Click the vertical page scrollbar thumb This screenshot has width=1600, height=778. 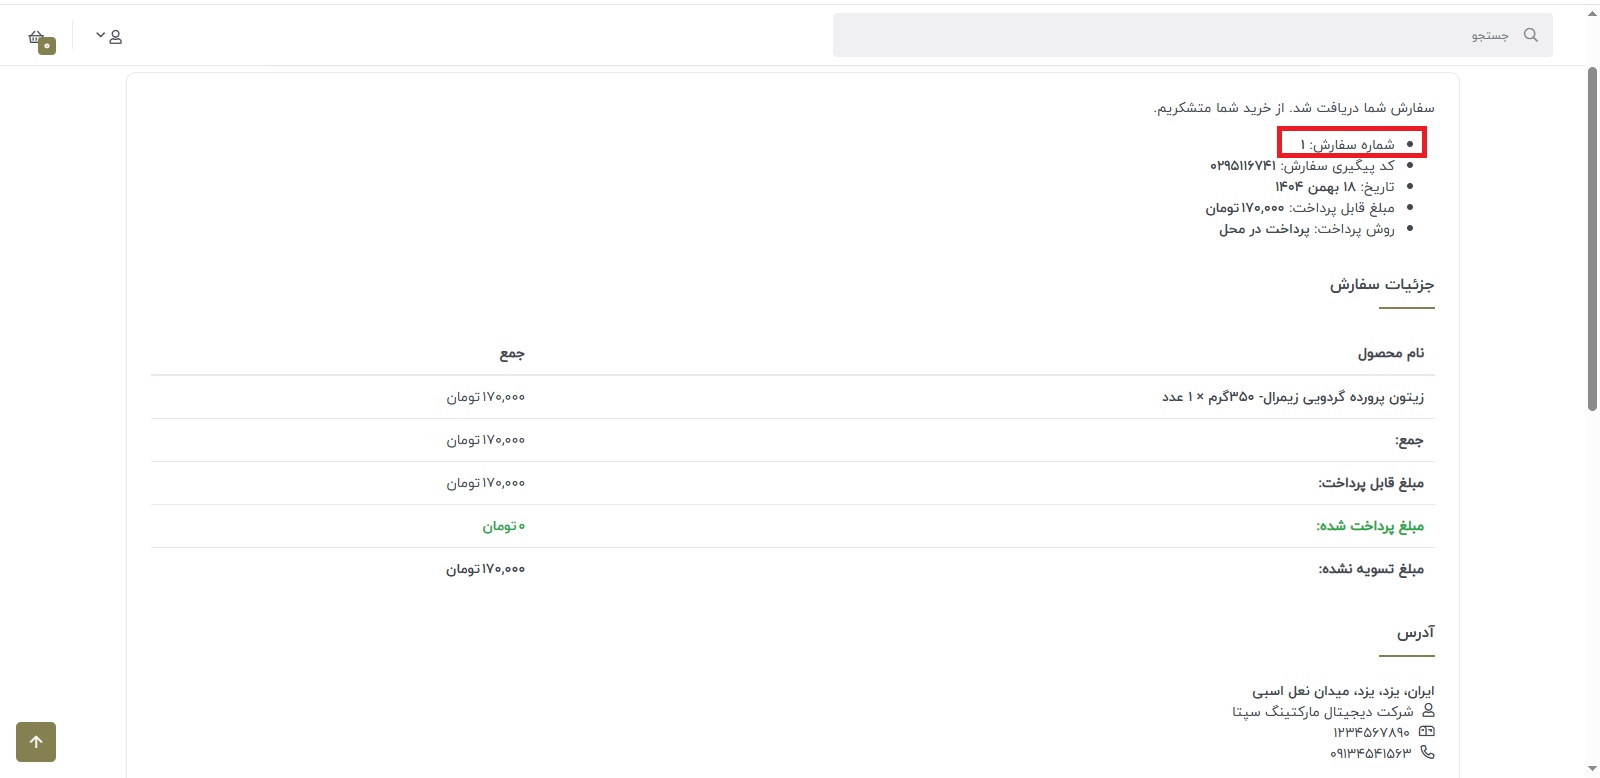point(1592,238)
